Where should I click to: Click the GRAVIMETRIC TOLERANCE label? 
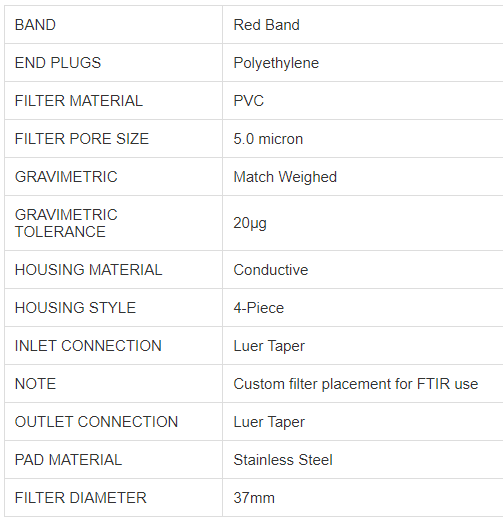pyautogui.click(x=66, y=223)
